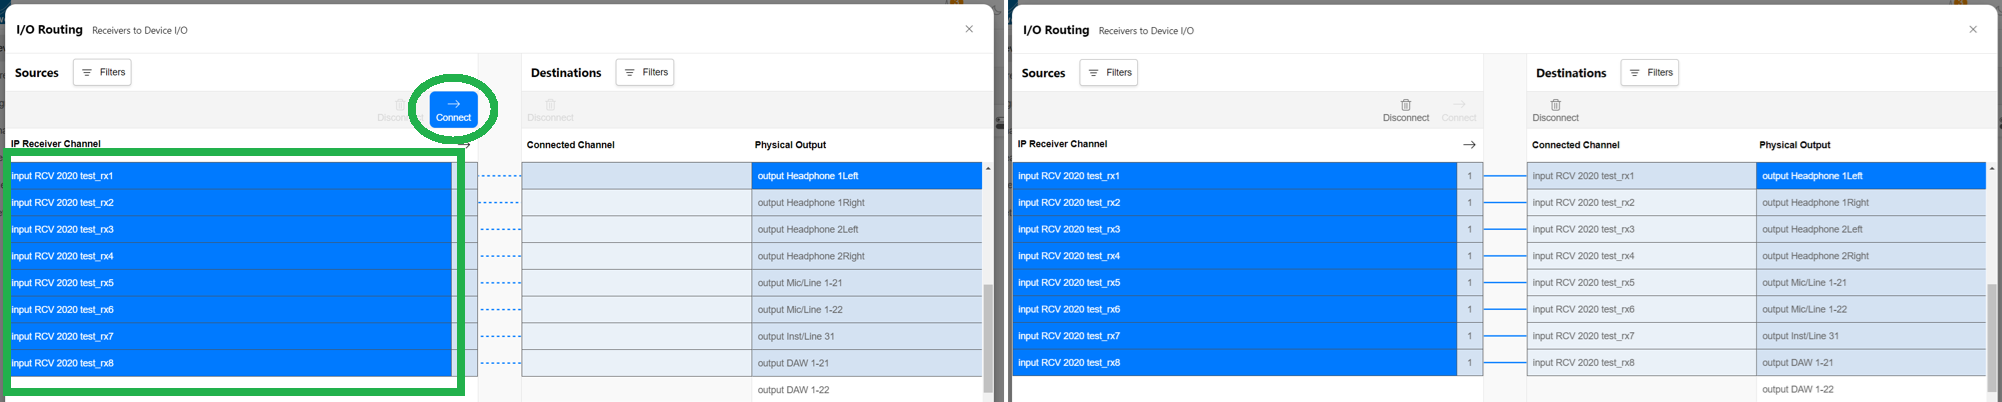Click connection count 1 for test_rx5, right window

[x=1470, y=283]
